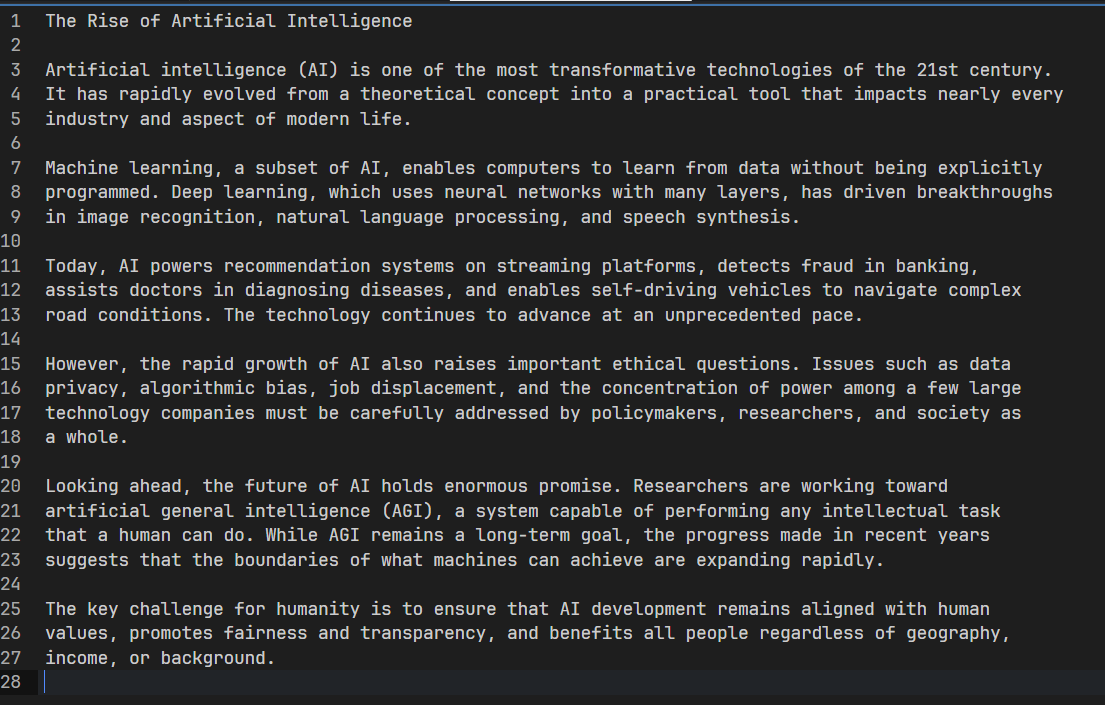The image size is (1105, 705).
Task: Click line number 25 in the gutter
Action: tap(11, 609)
